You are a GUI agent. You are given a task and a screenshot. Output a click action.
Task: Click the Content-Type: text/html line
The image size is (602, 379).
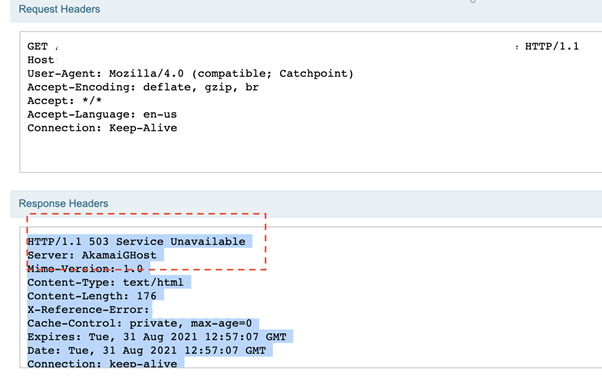coord(106,283)
